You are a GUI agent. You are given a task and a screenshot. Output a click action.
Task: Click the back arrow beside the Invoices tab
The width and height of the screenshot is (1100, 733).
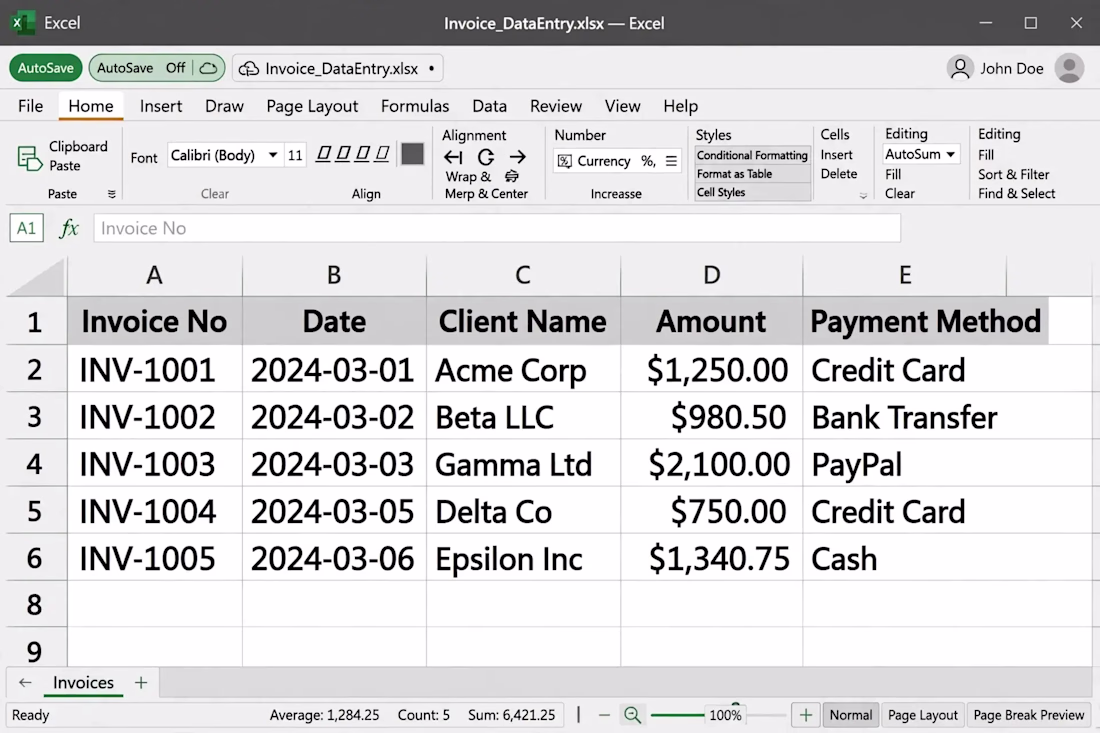coord(25,682)
